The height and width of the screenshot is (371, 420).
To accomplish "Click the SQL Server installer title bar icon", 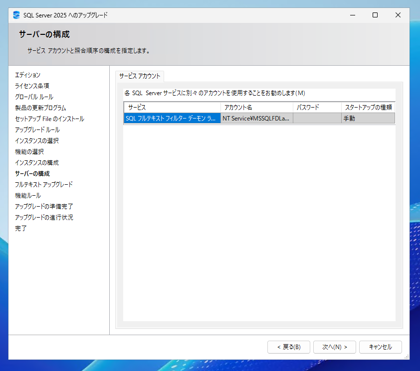I will tap(16, 15).
